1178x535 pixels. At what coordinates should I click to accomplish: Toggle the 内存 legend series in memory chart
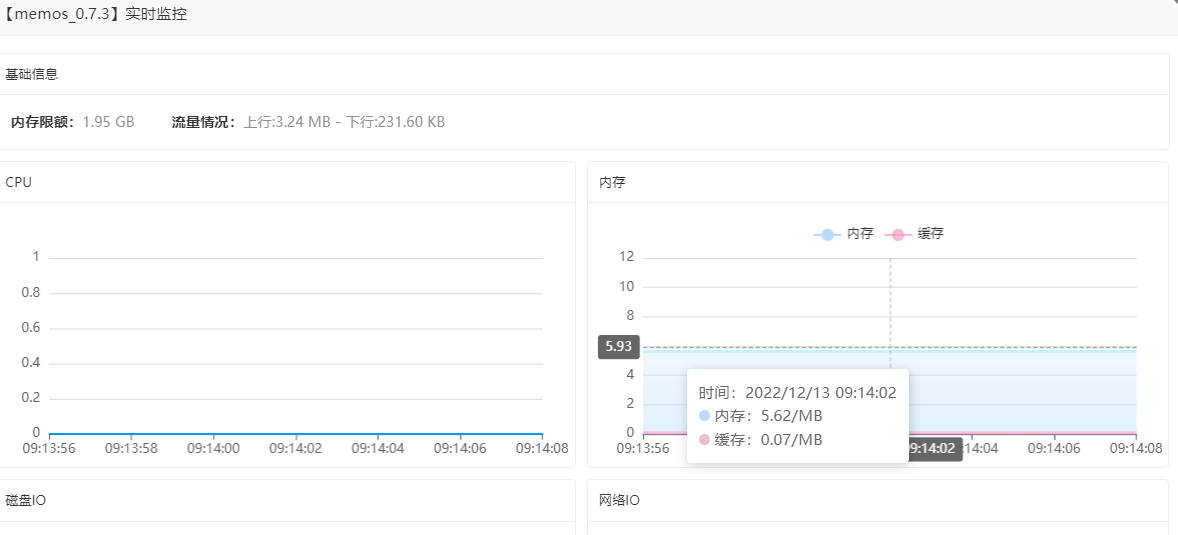point(844,234)
